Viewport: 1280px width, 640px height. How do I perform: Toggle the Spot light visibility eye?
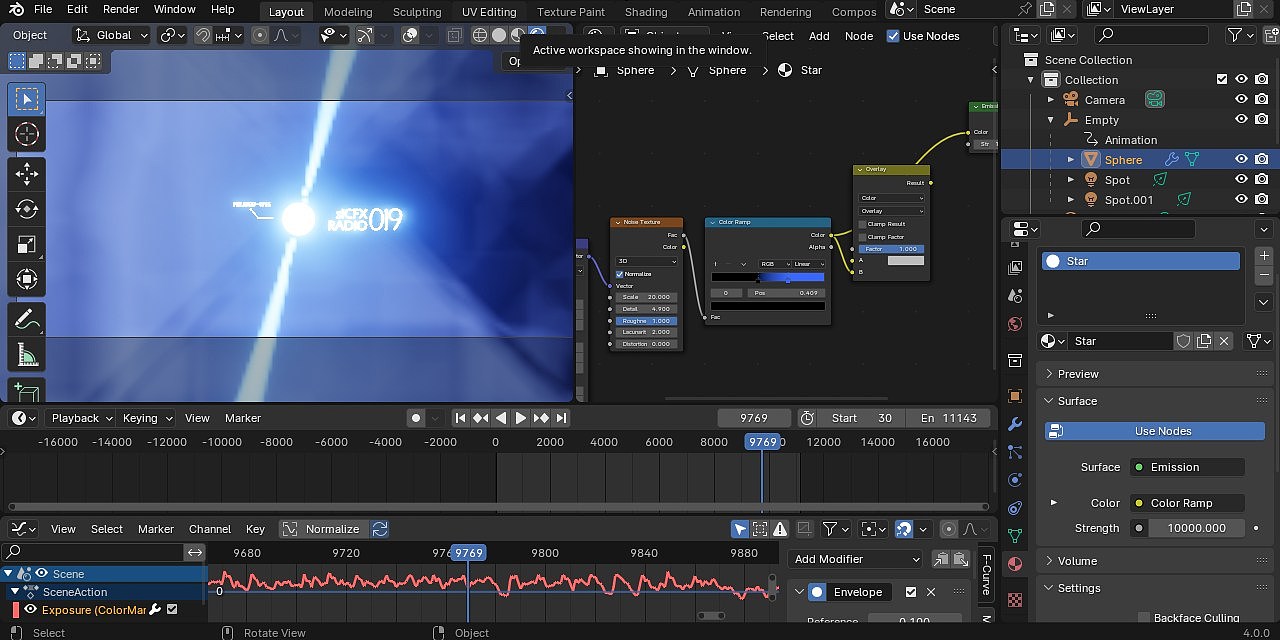(x=1241, y=180)
